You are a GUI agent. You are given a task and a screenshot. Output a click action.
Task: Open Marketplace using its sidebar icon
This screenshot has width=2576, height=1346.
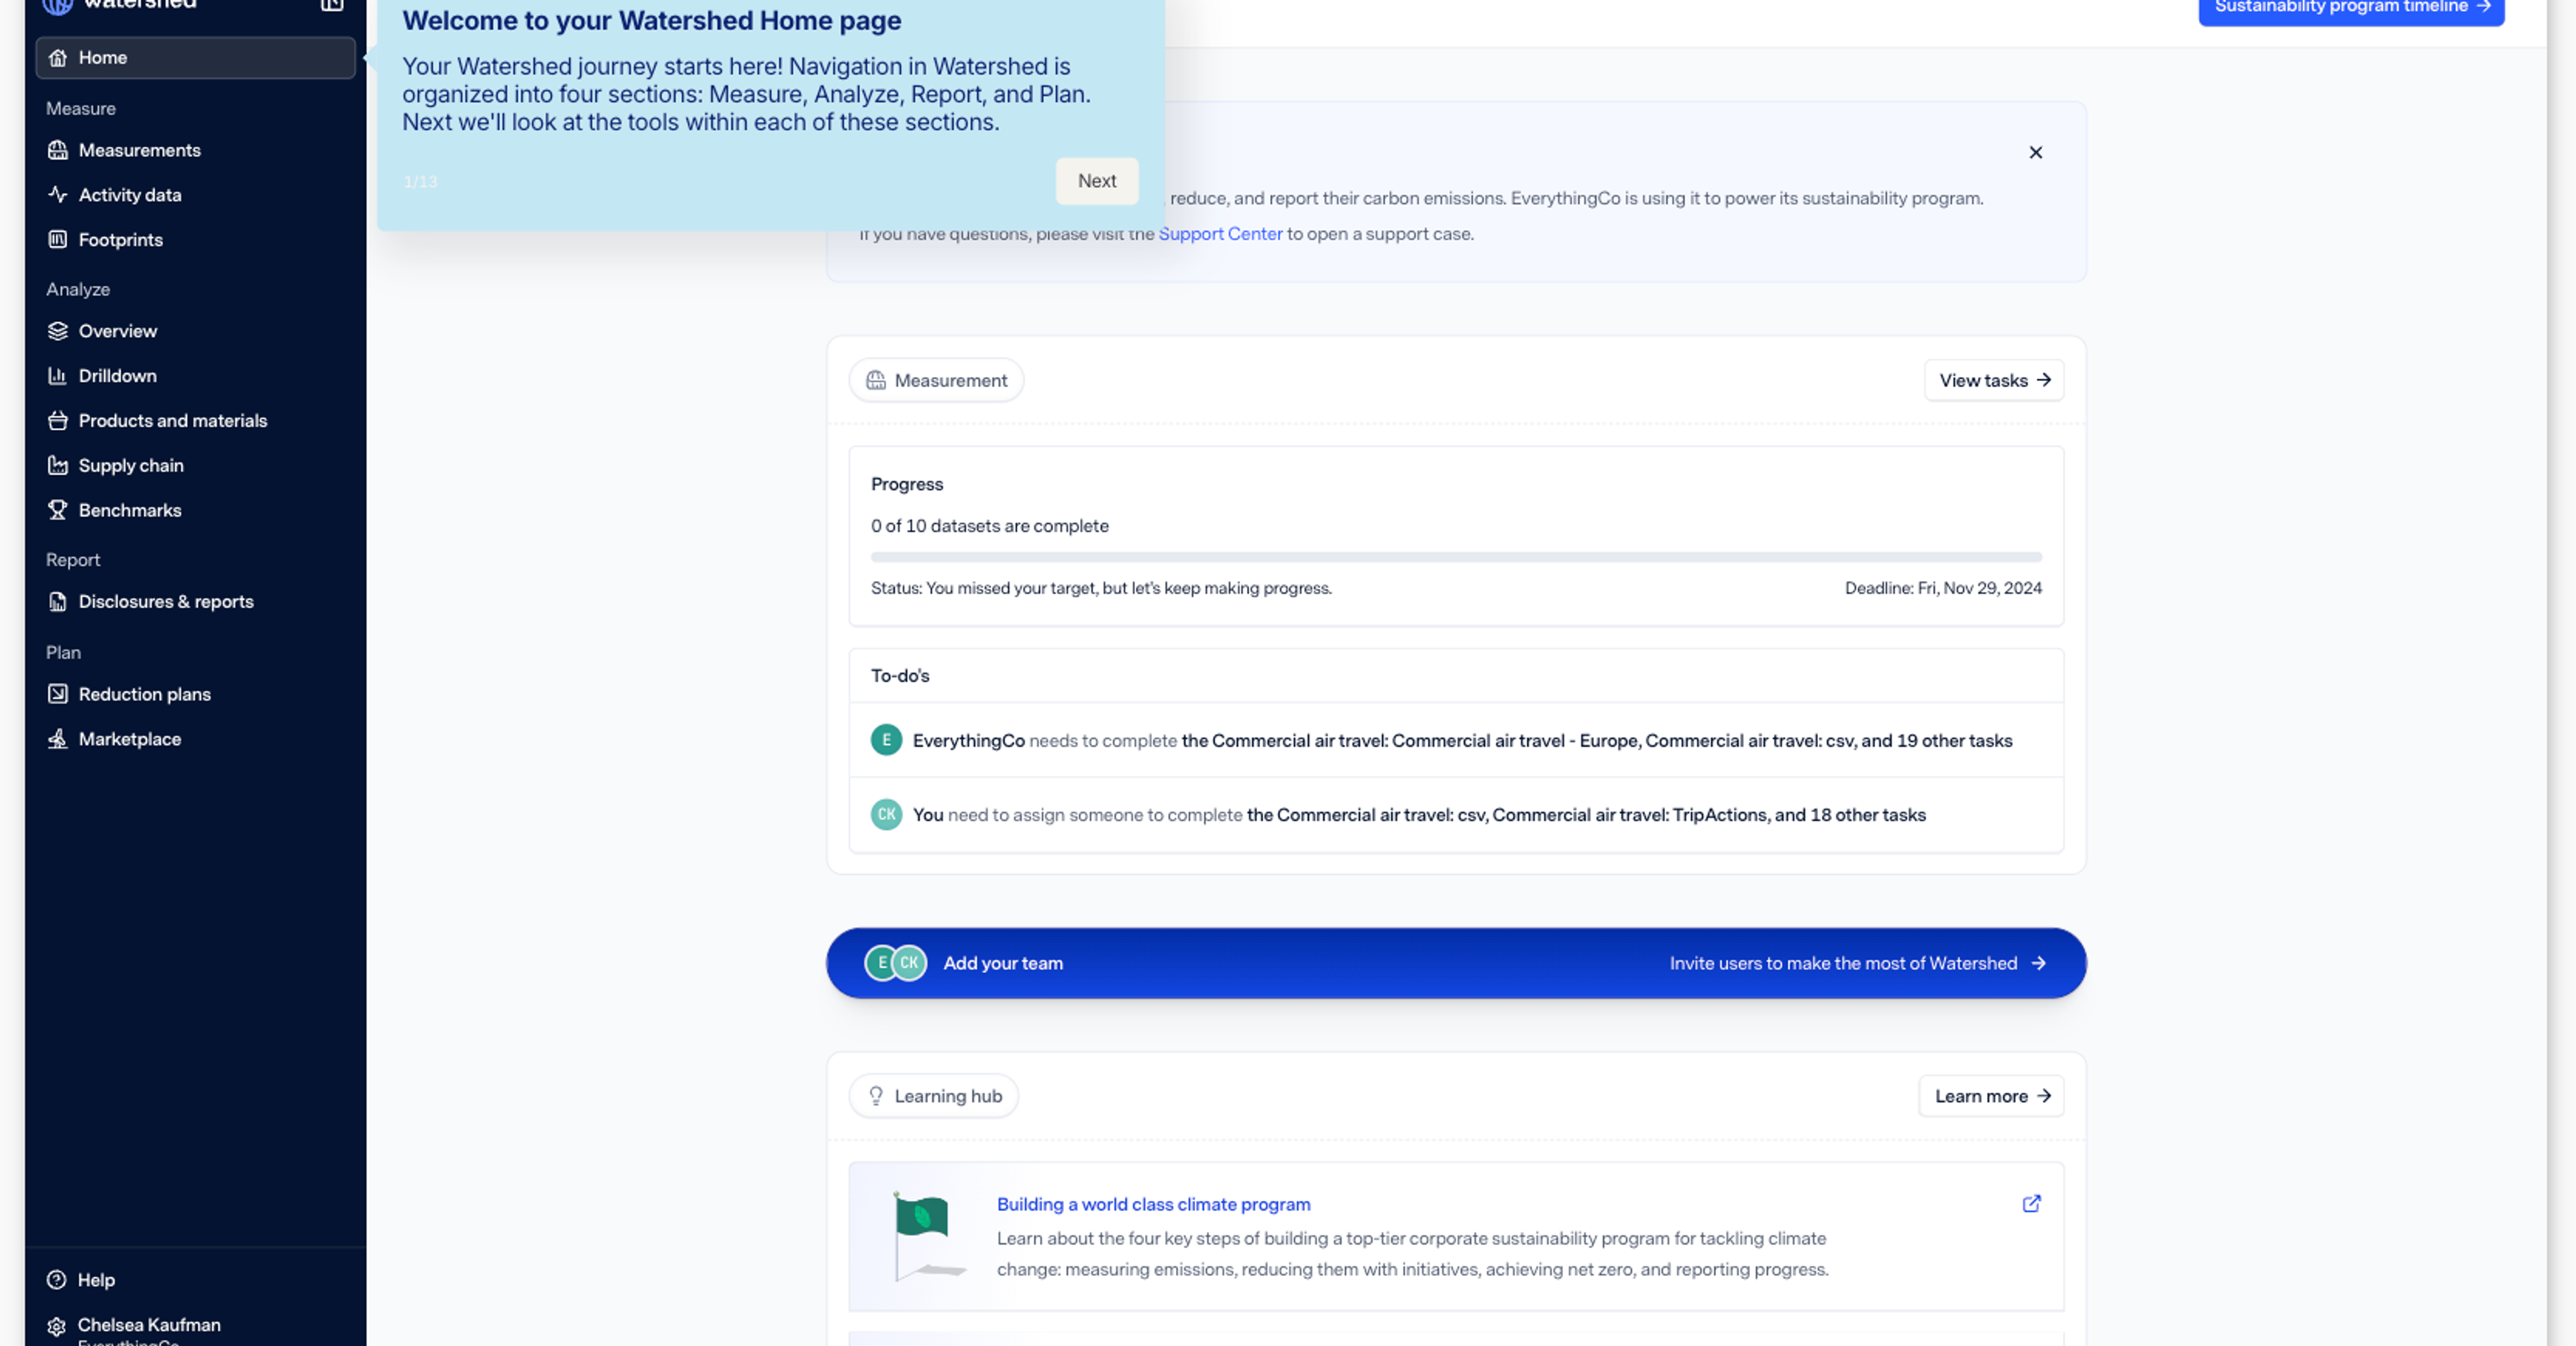(58, 739)
